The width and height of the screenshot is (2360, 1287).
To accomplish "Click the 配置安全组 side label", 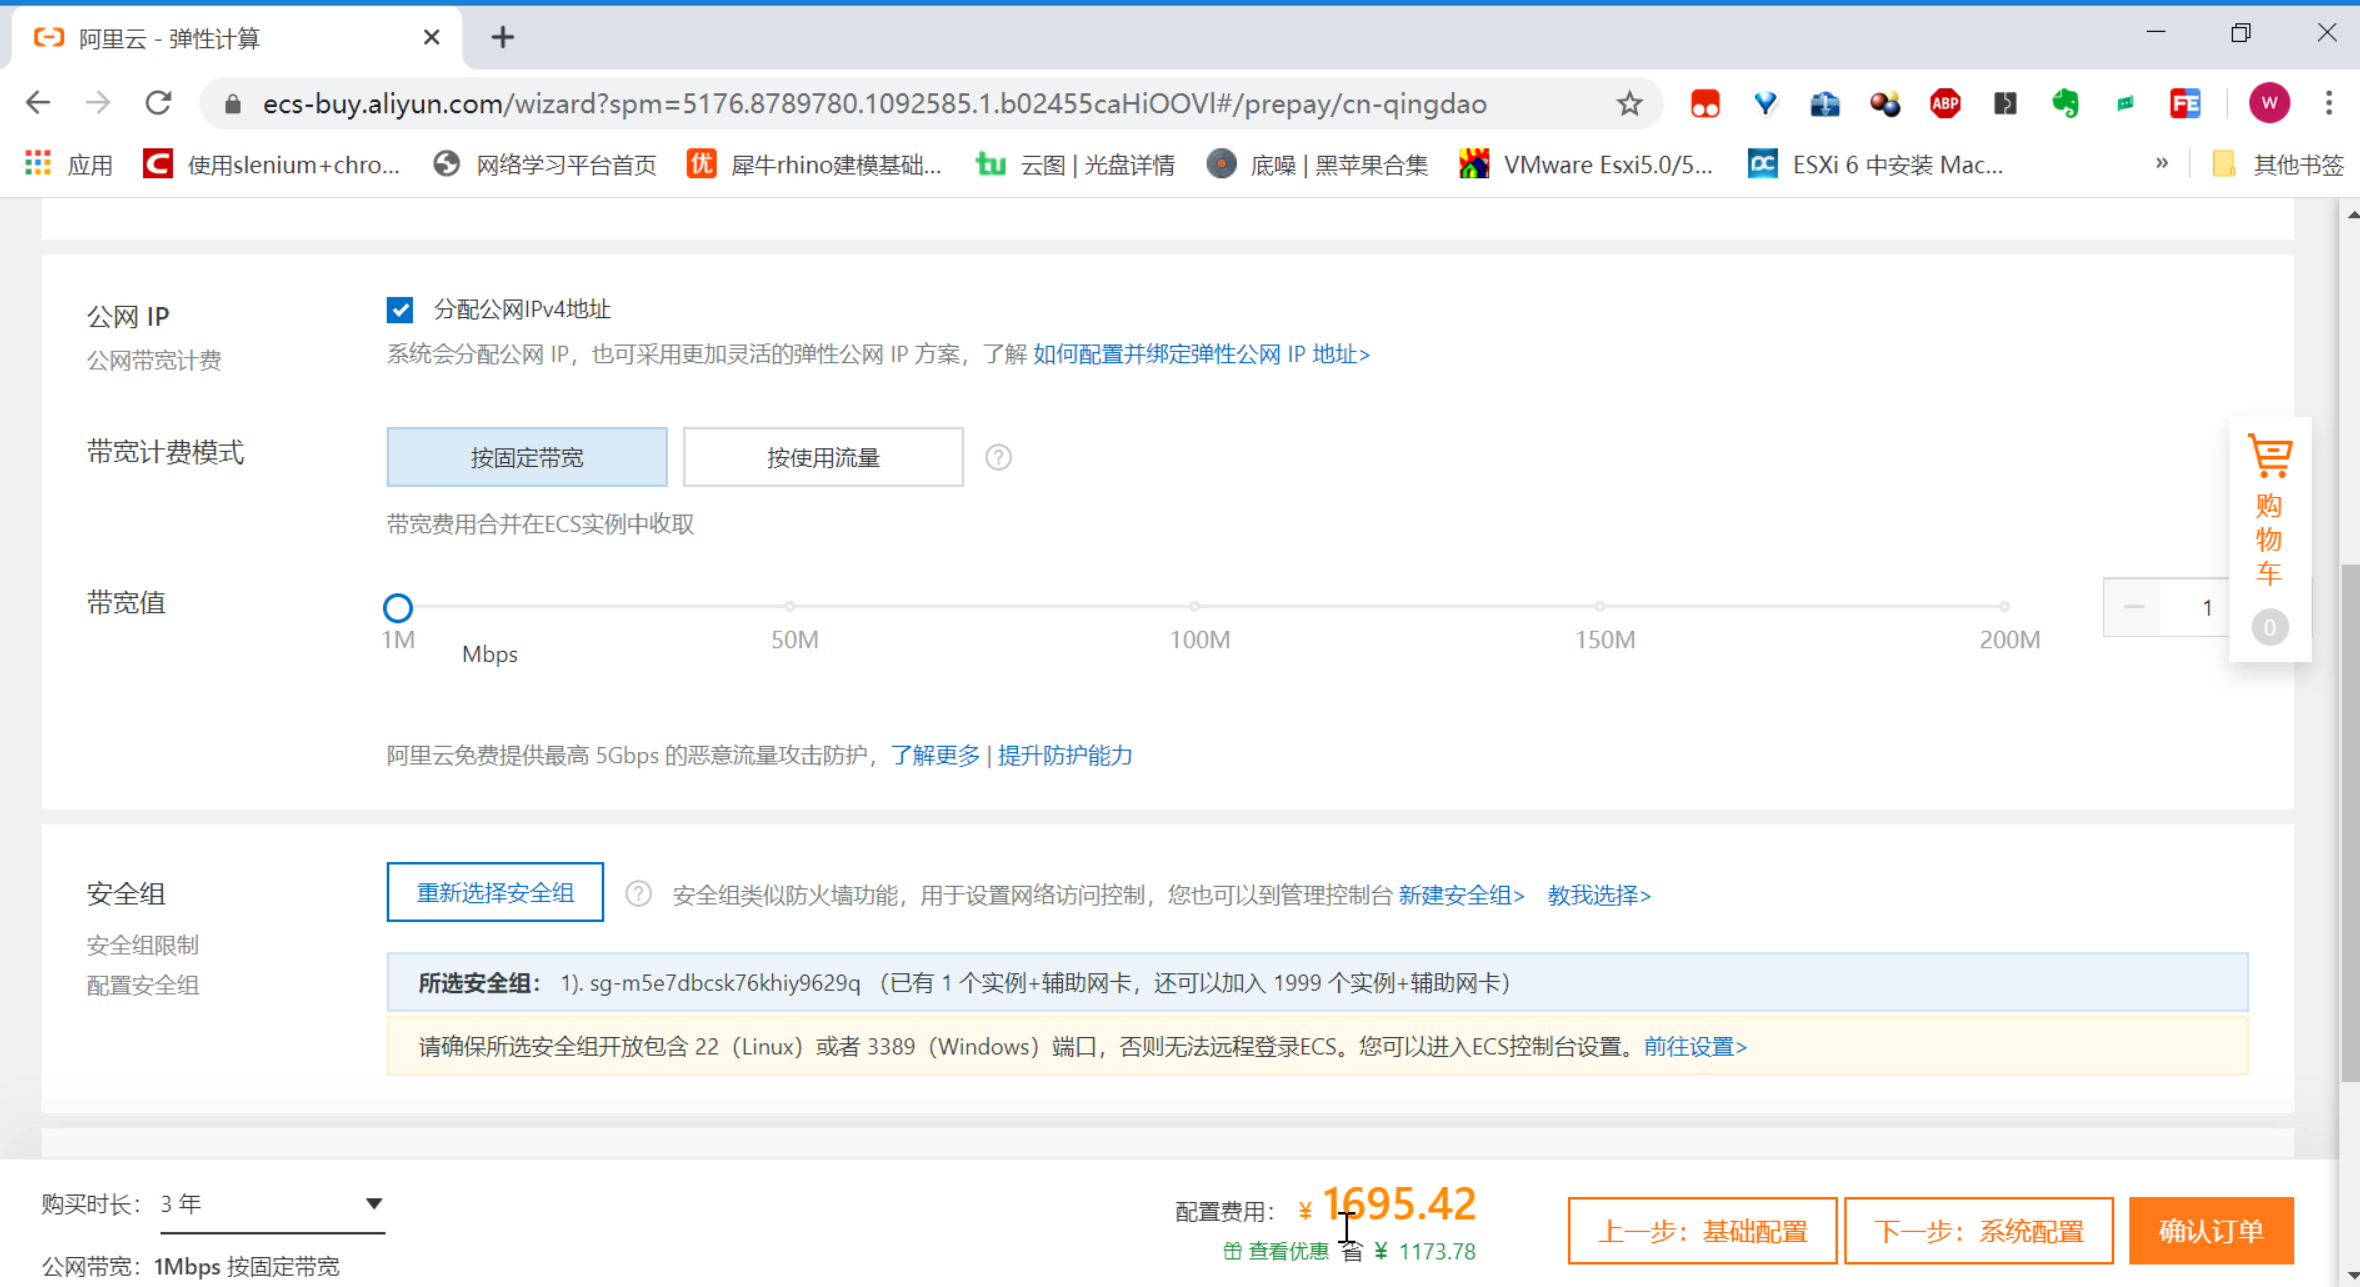I will 142,985.
